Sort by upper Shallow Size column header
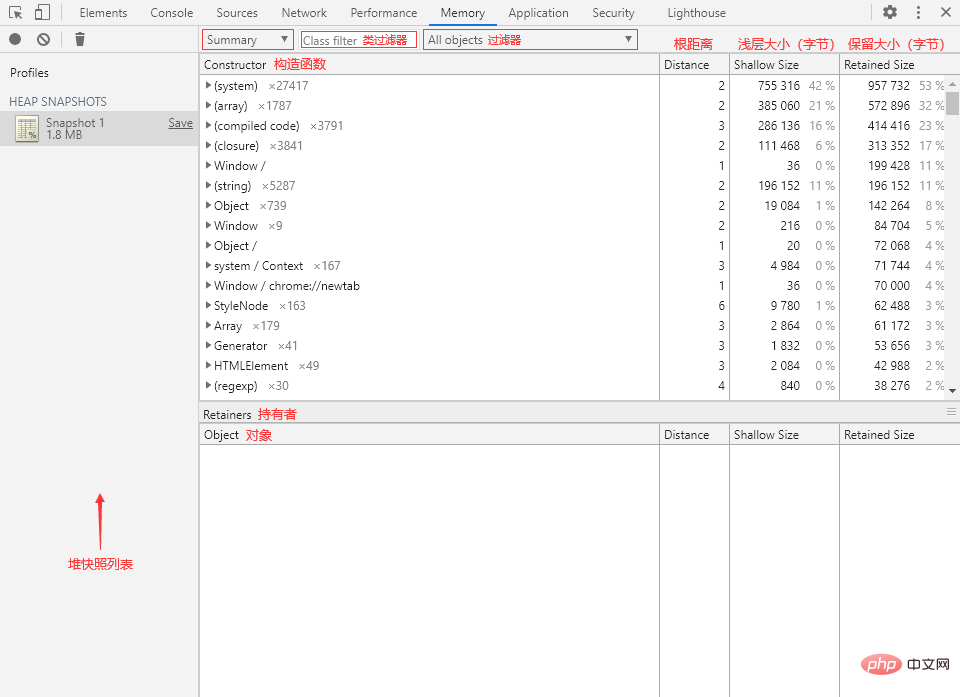The image size is (960, 697). [784, 64]
